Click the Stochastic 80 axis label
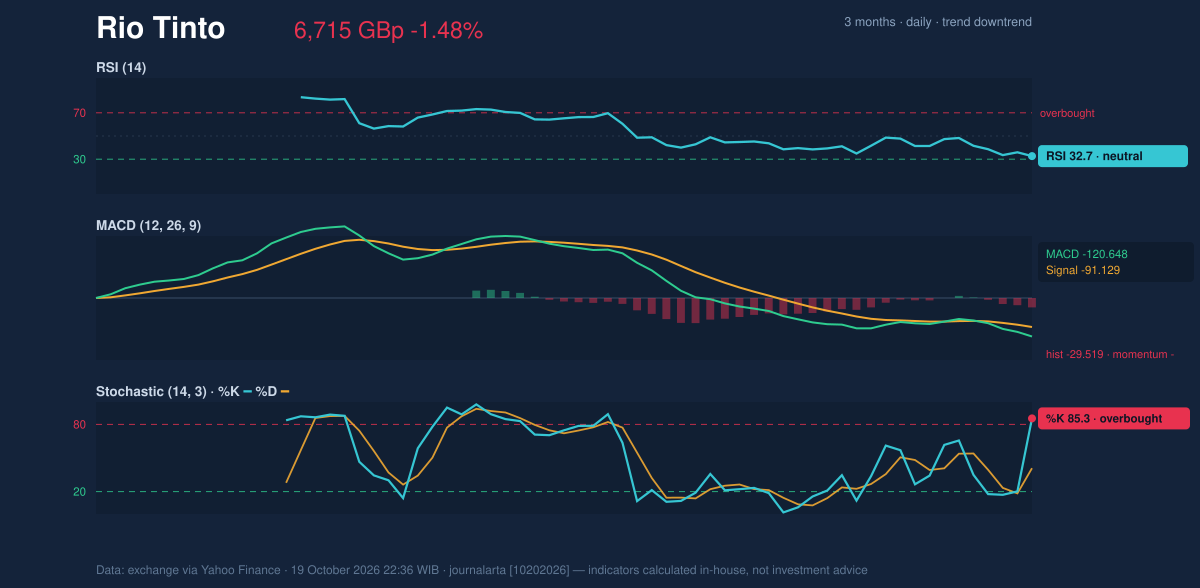 (x=79, y=425)
